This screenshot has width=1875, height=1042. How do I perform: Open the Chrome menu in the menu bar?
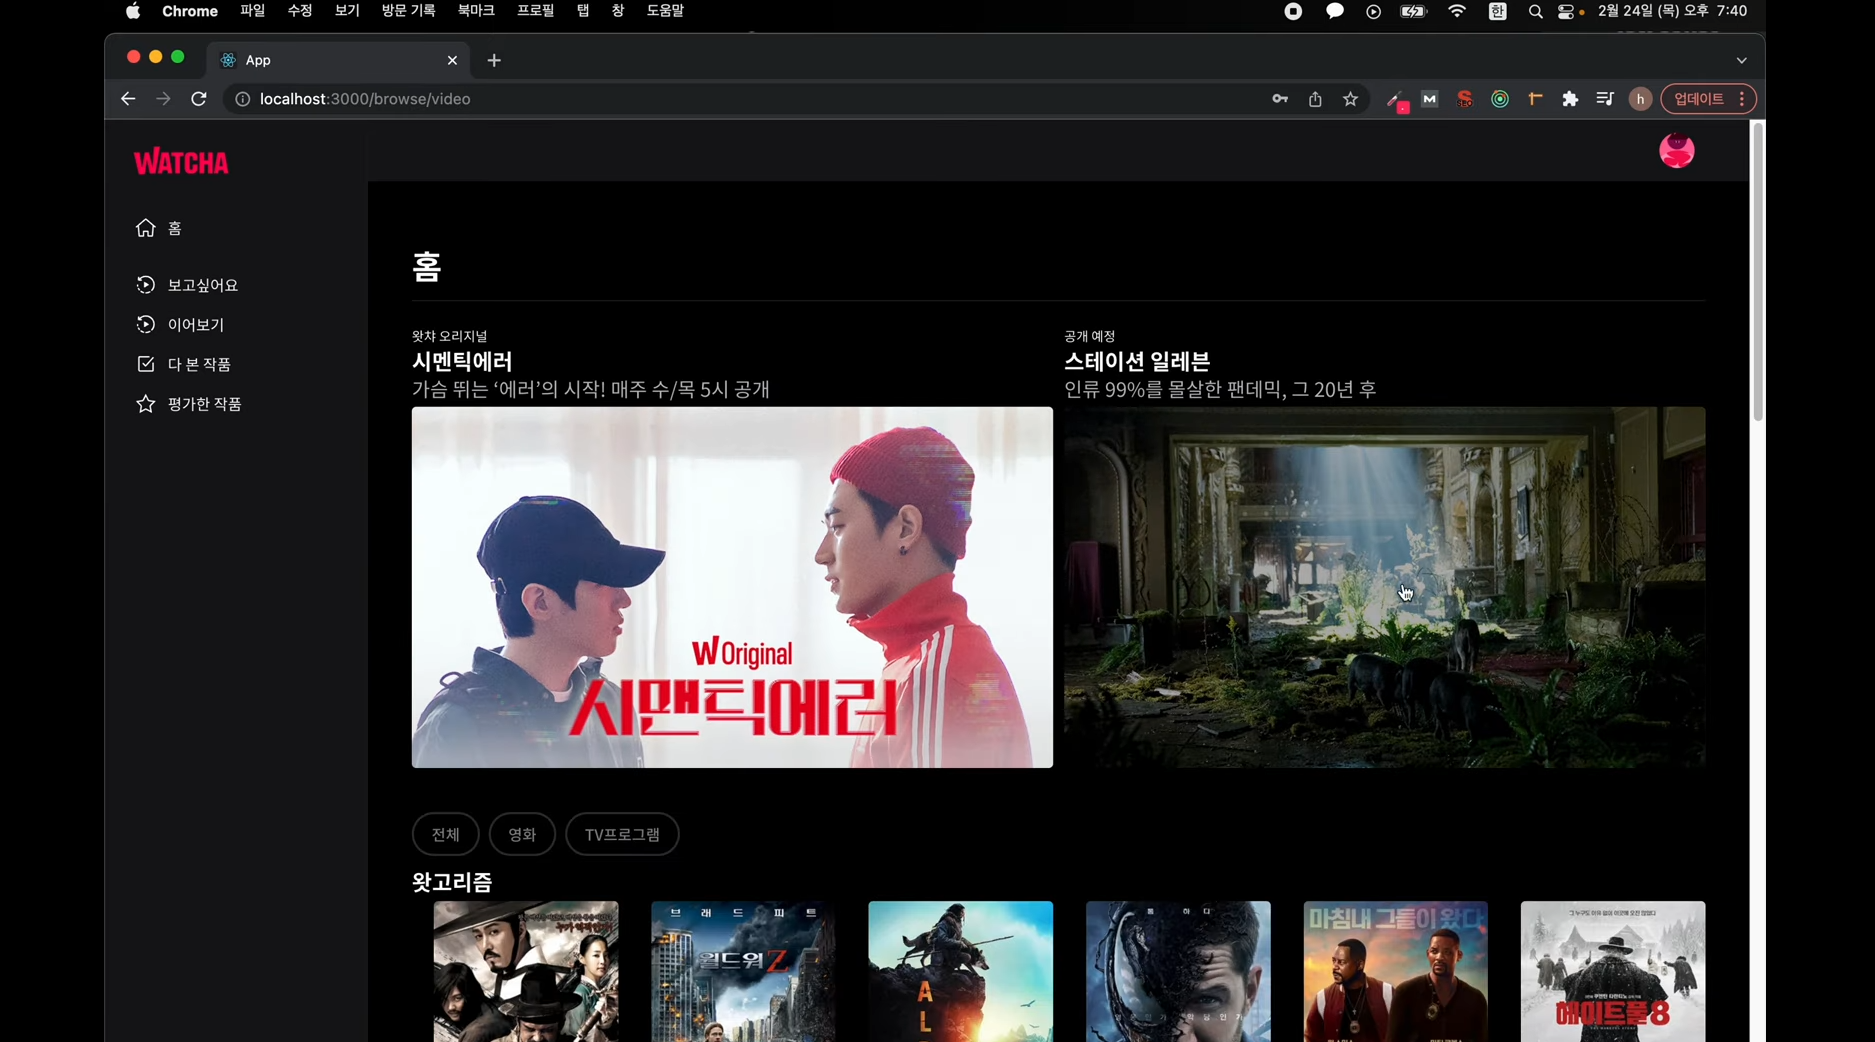pos(190,11)
